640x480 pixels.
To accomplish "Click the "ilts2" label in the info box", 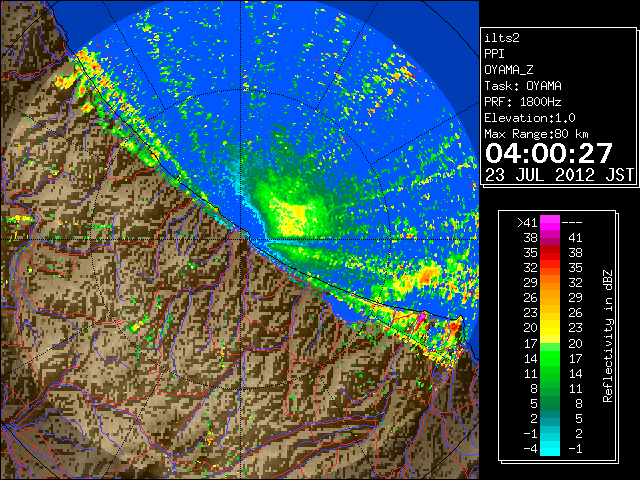I will tap(502, 38).
